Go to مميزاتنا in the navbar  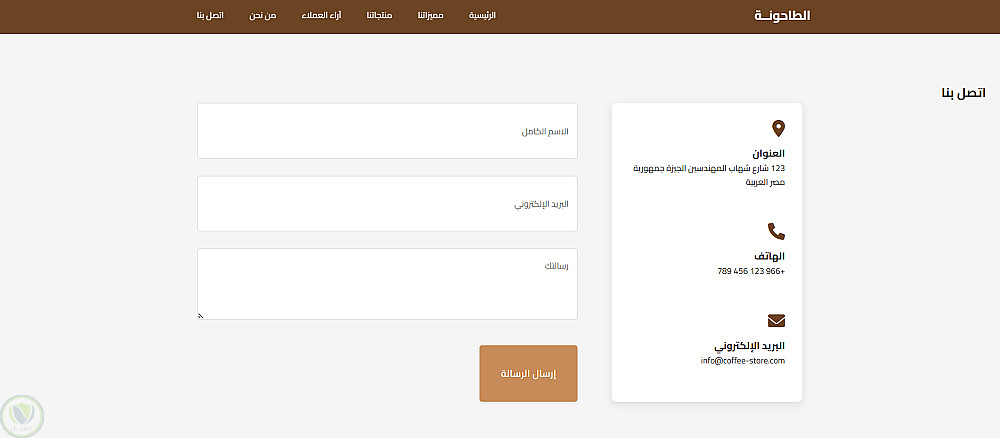(x=430, y=15)
